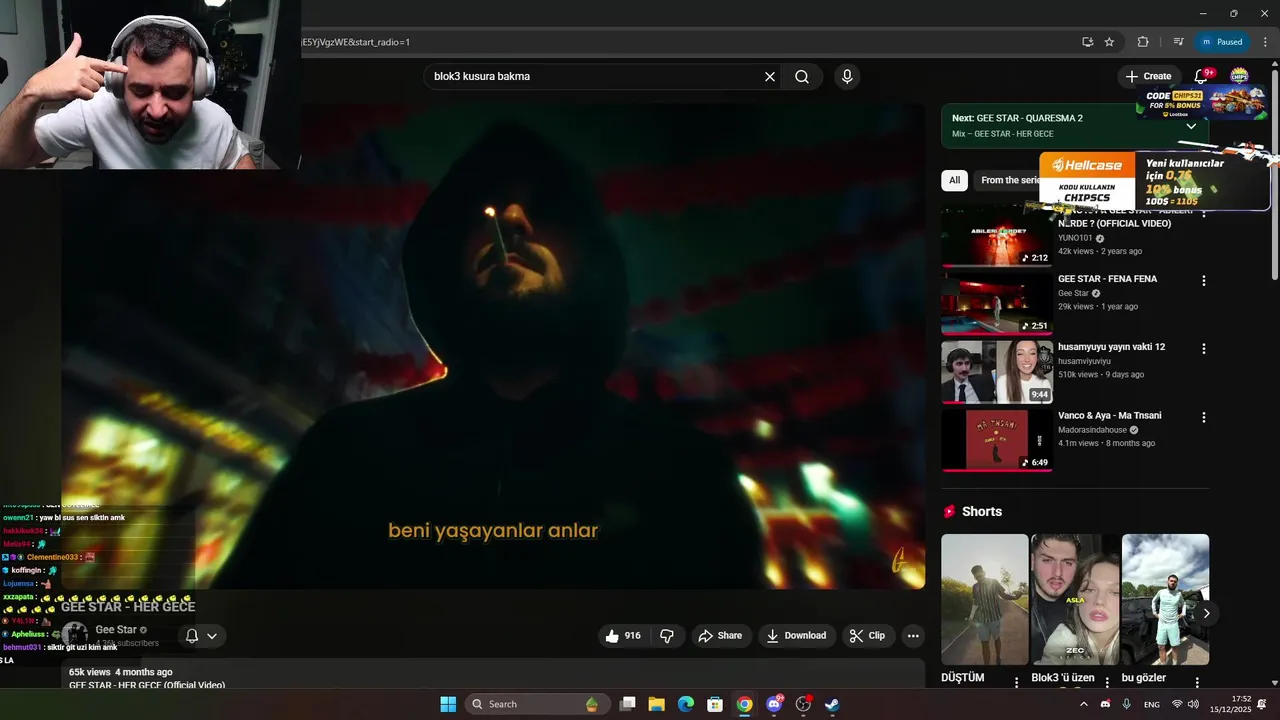The width and height of the screenshot is (1280, 720).
Task: Create a Clip of the video
Action: pos(867,636)
